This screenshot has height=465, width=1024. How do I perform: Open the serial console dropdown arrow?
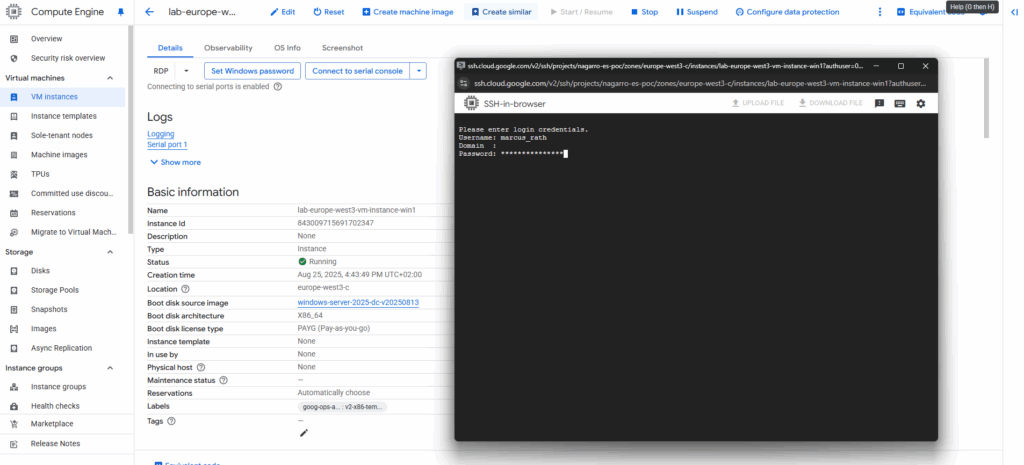[x=419, y=71]
